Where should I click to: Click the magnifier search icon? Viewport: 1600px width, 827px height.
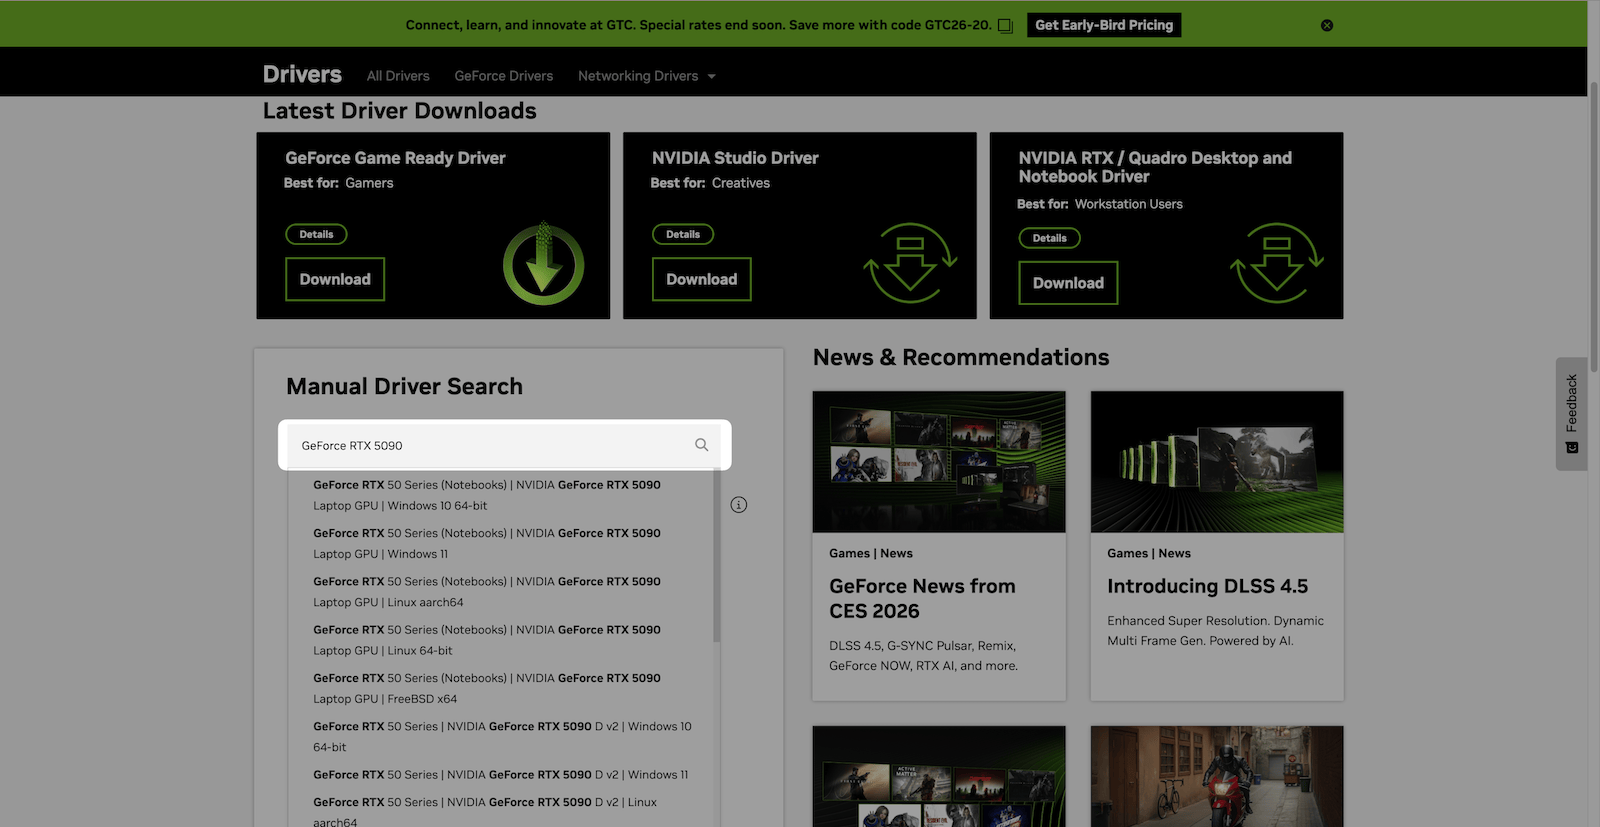pos(702,445)
